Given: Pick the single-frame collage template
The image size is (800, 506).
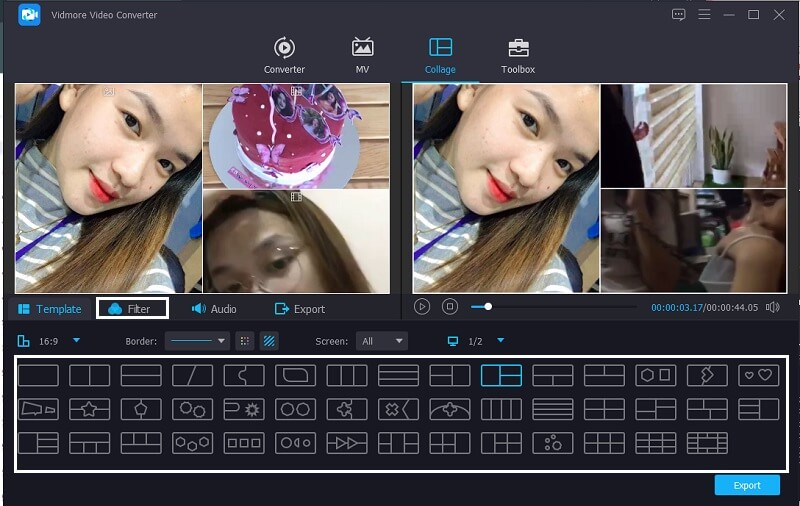Looking at the screenshot, I should point(38,376).
